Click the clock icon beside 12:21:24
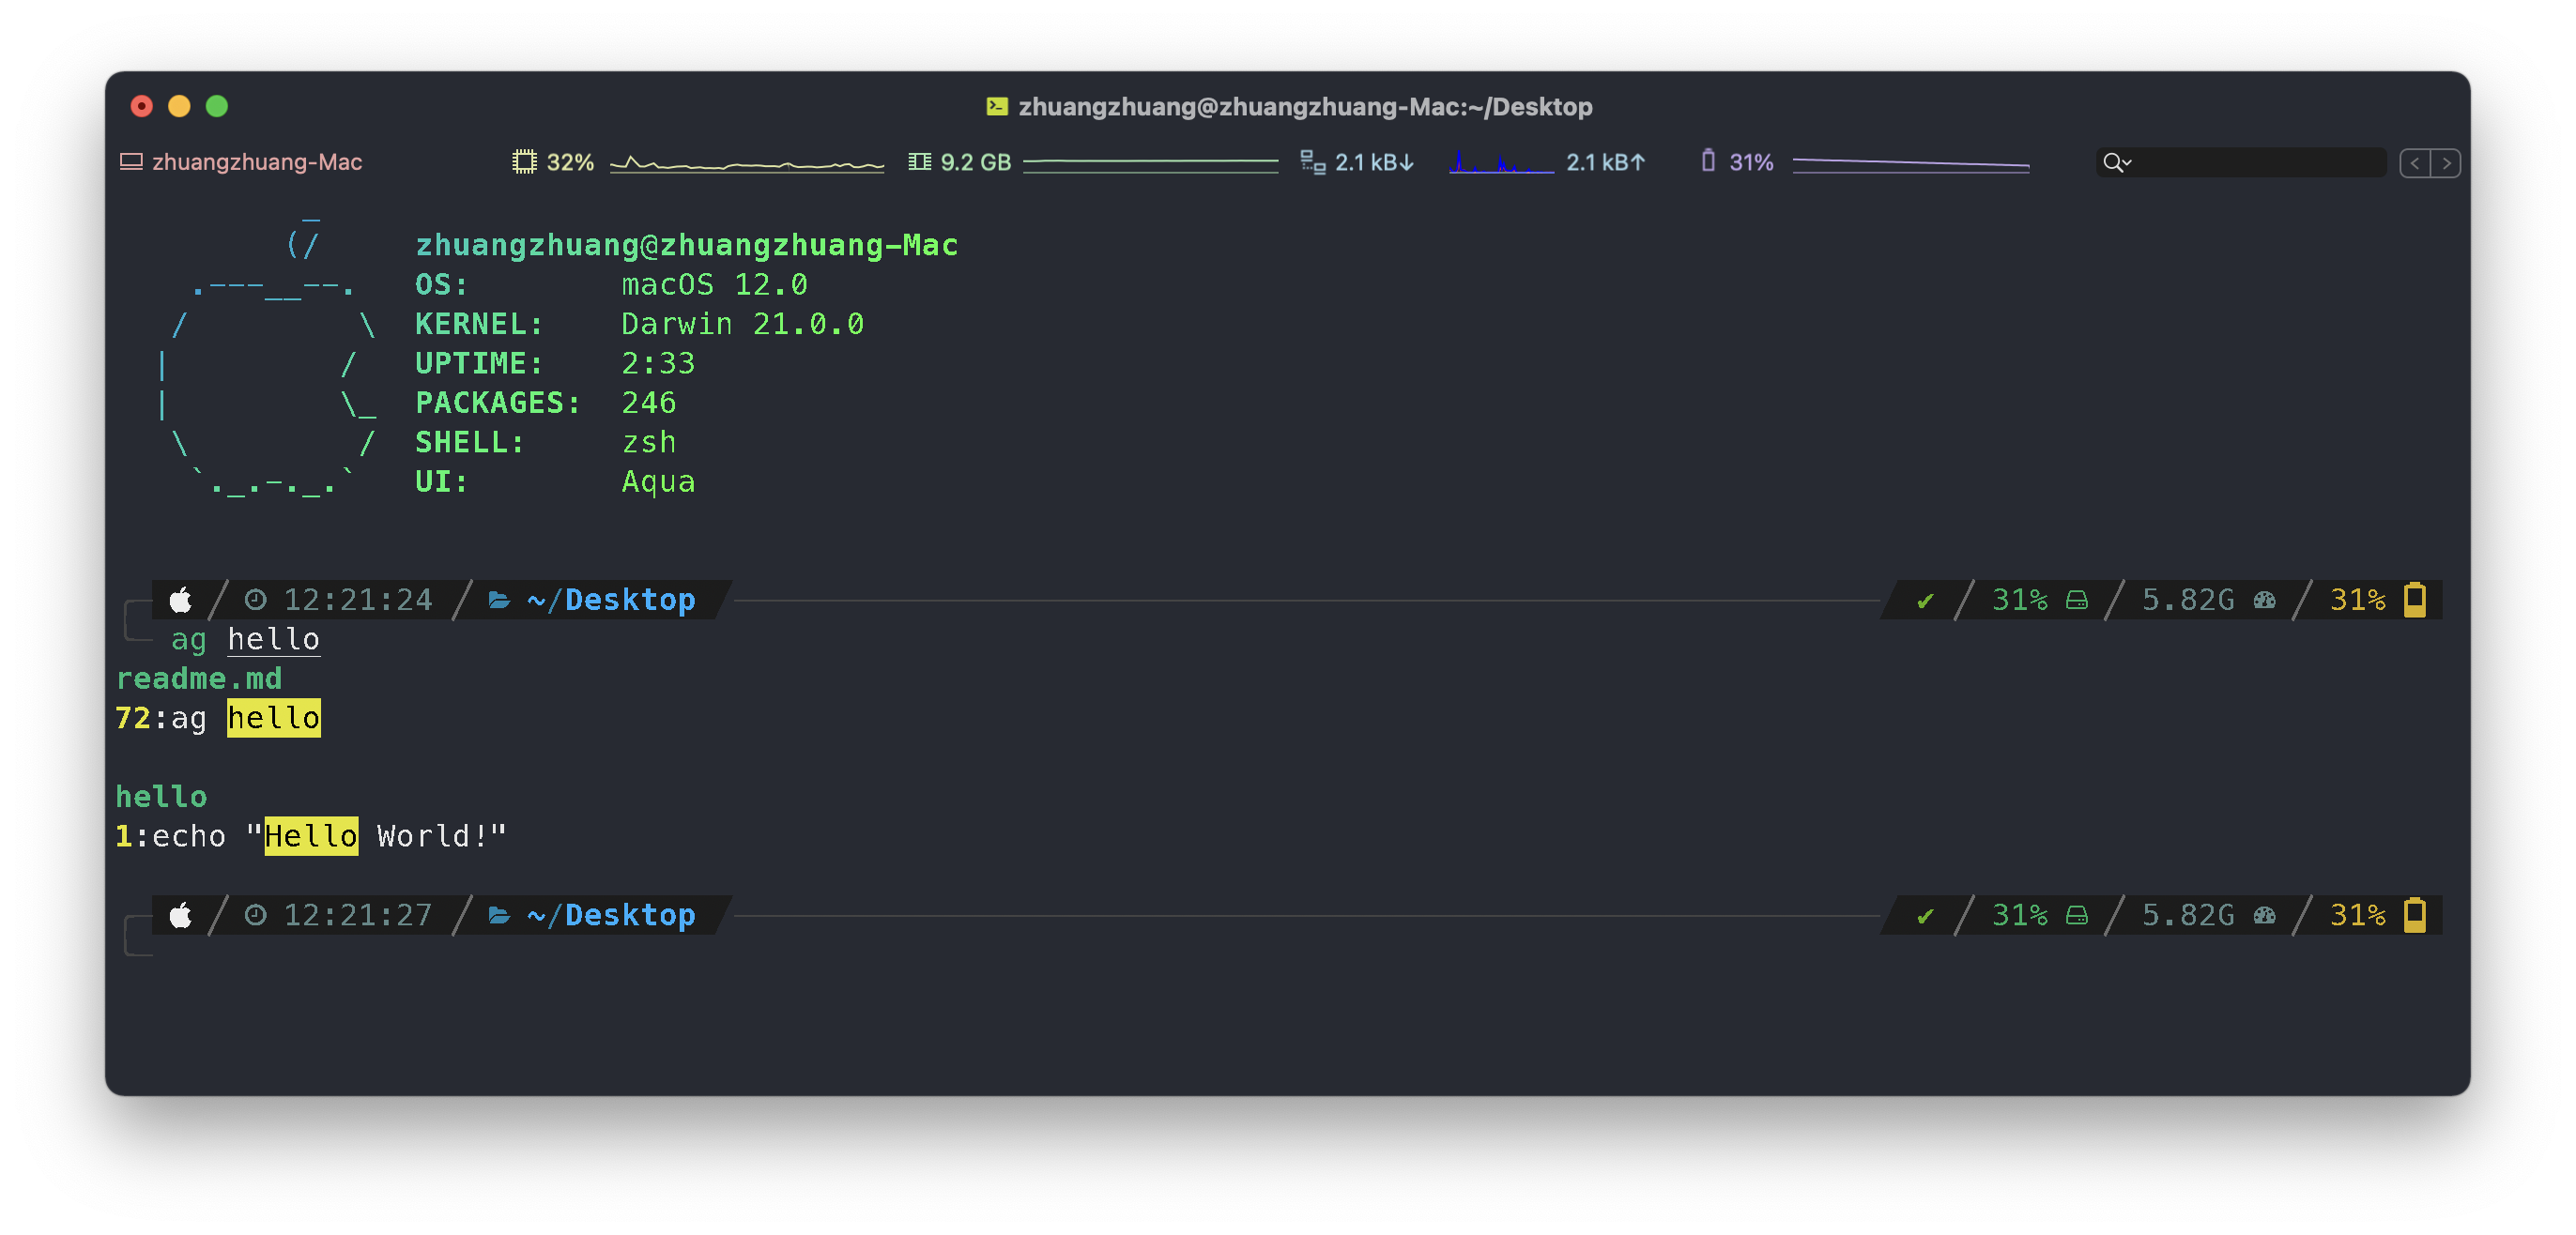 [x=256, y=600]
